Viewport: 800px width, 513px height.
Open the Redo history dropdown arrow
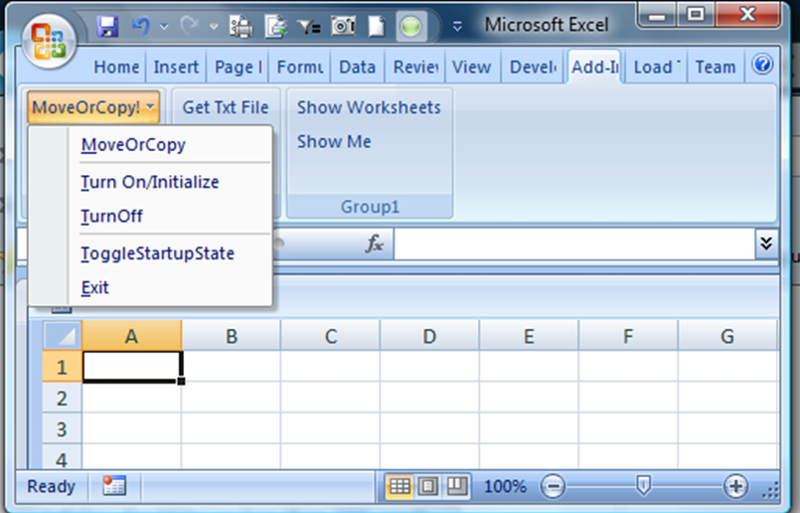(x=214, y=26)
